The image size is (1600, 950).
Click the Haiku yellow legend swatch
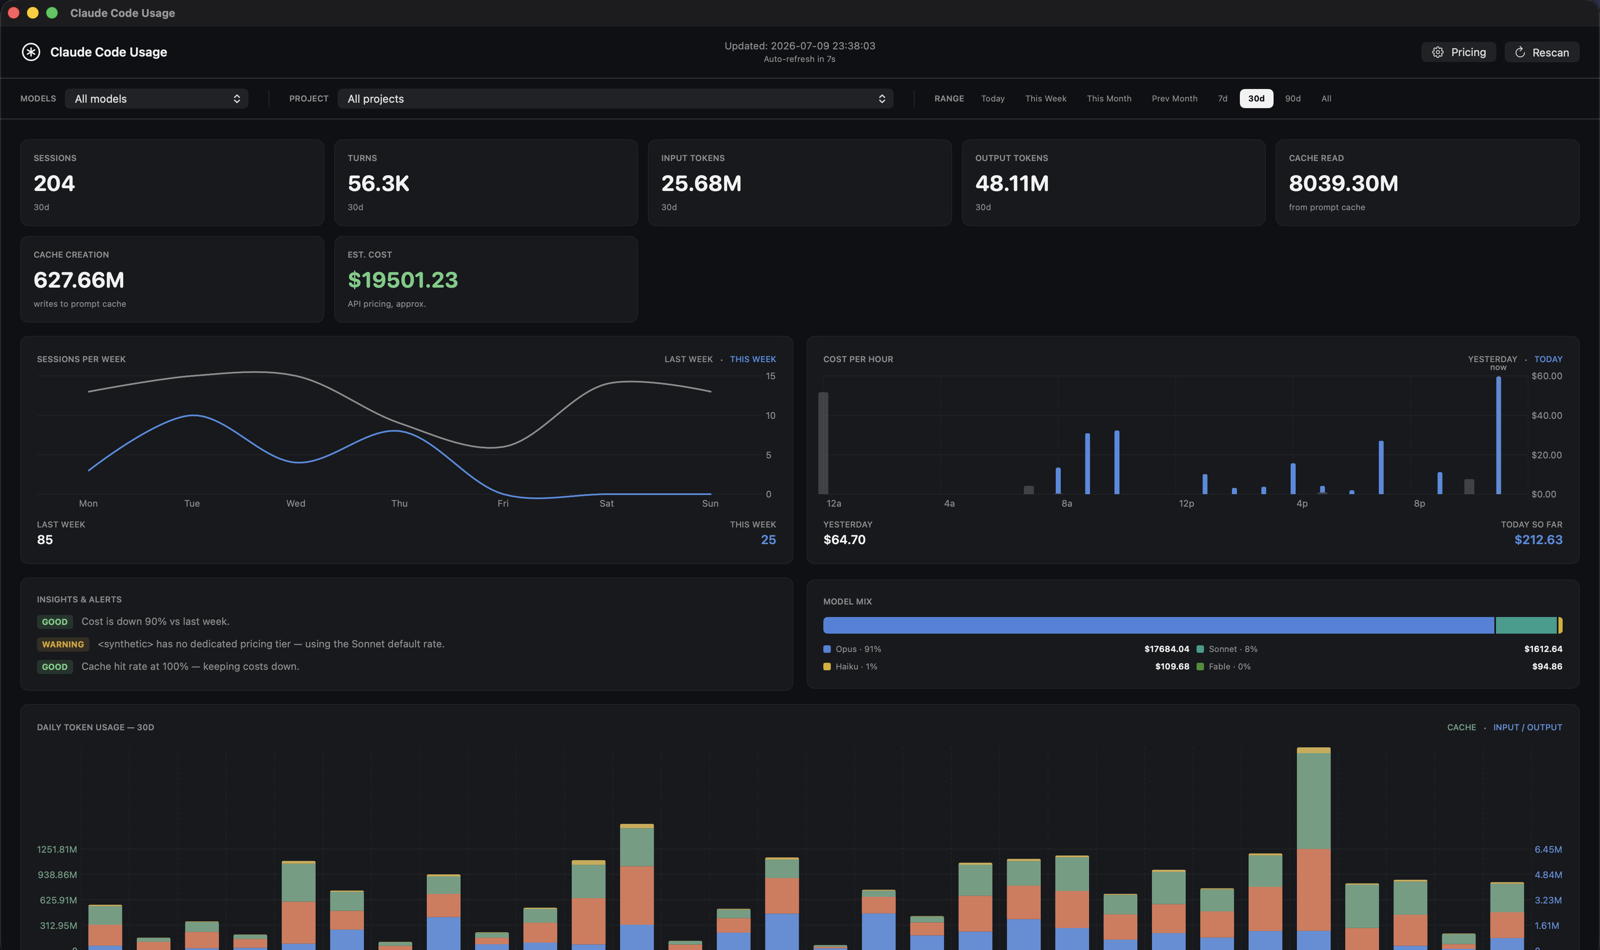pyautogui.click(x=827, y=666)
